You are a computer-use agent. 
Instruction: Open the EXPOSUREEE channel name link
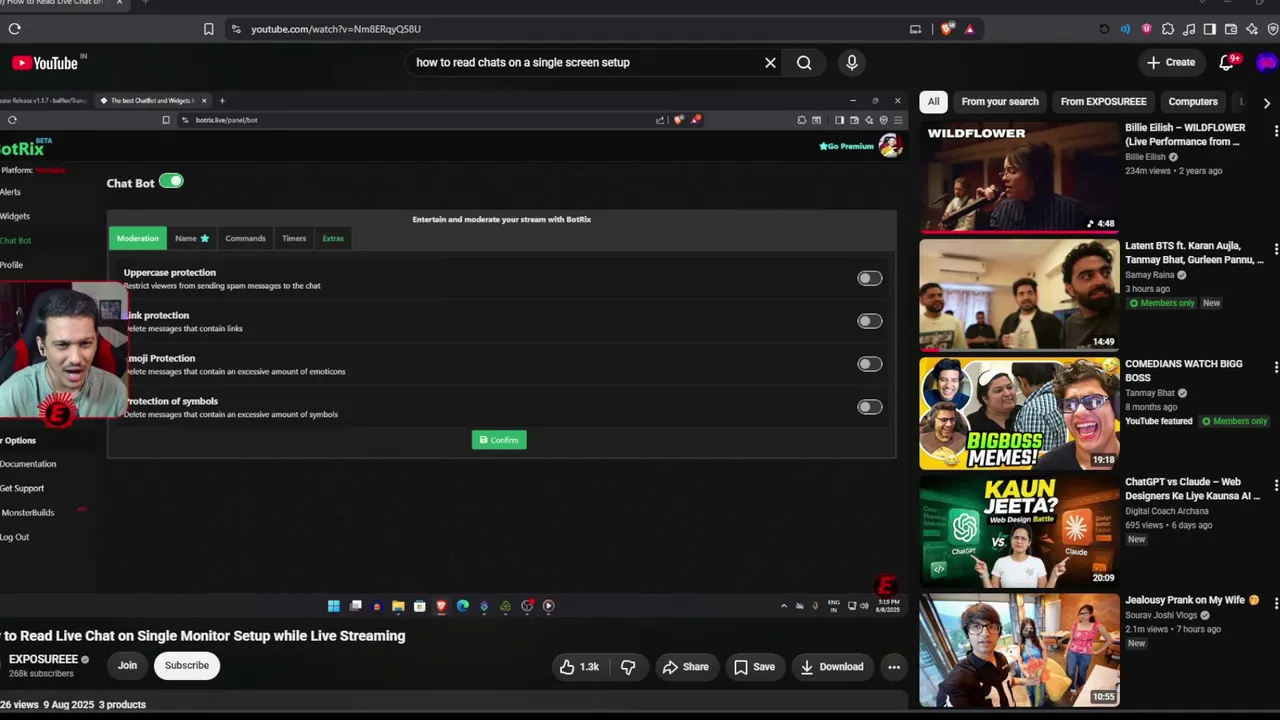point(43,659)
